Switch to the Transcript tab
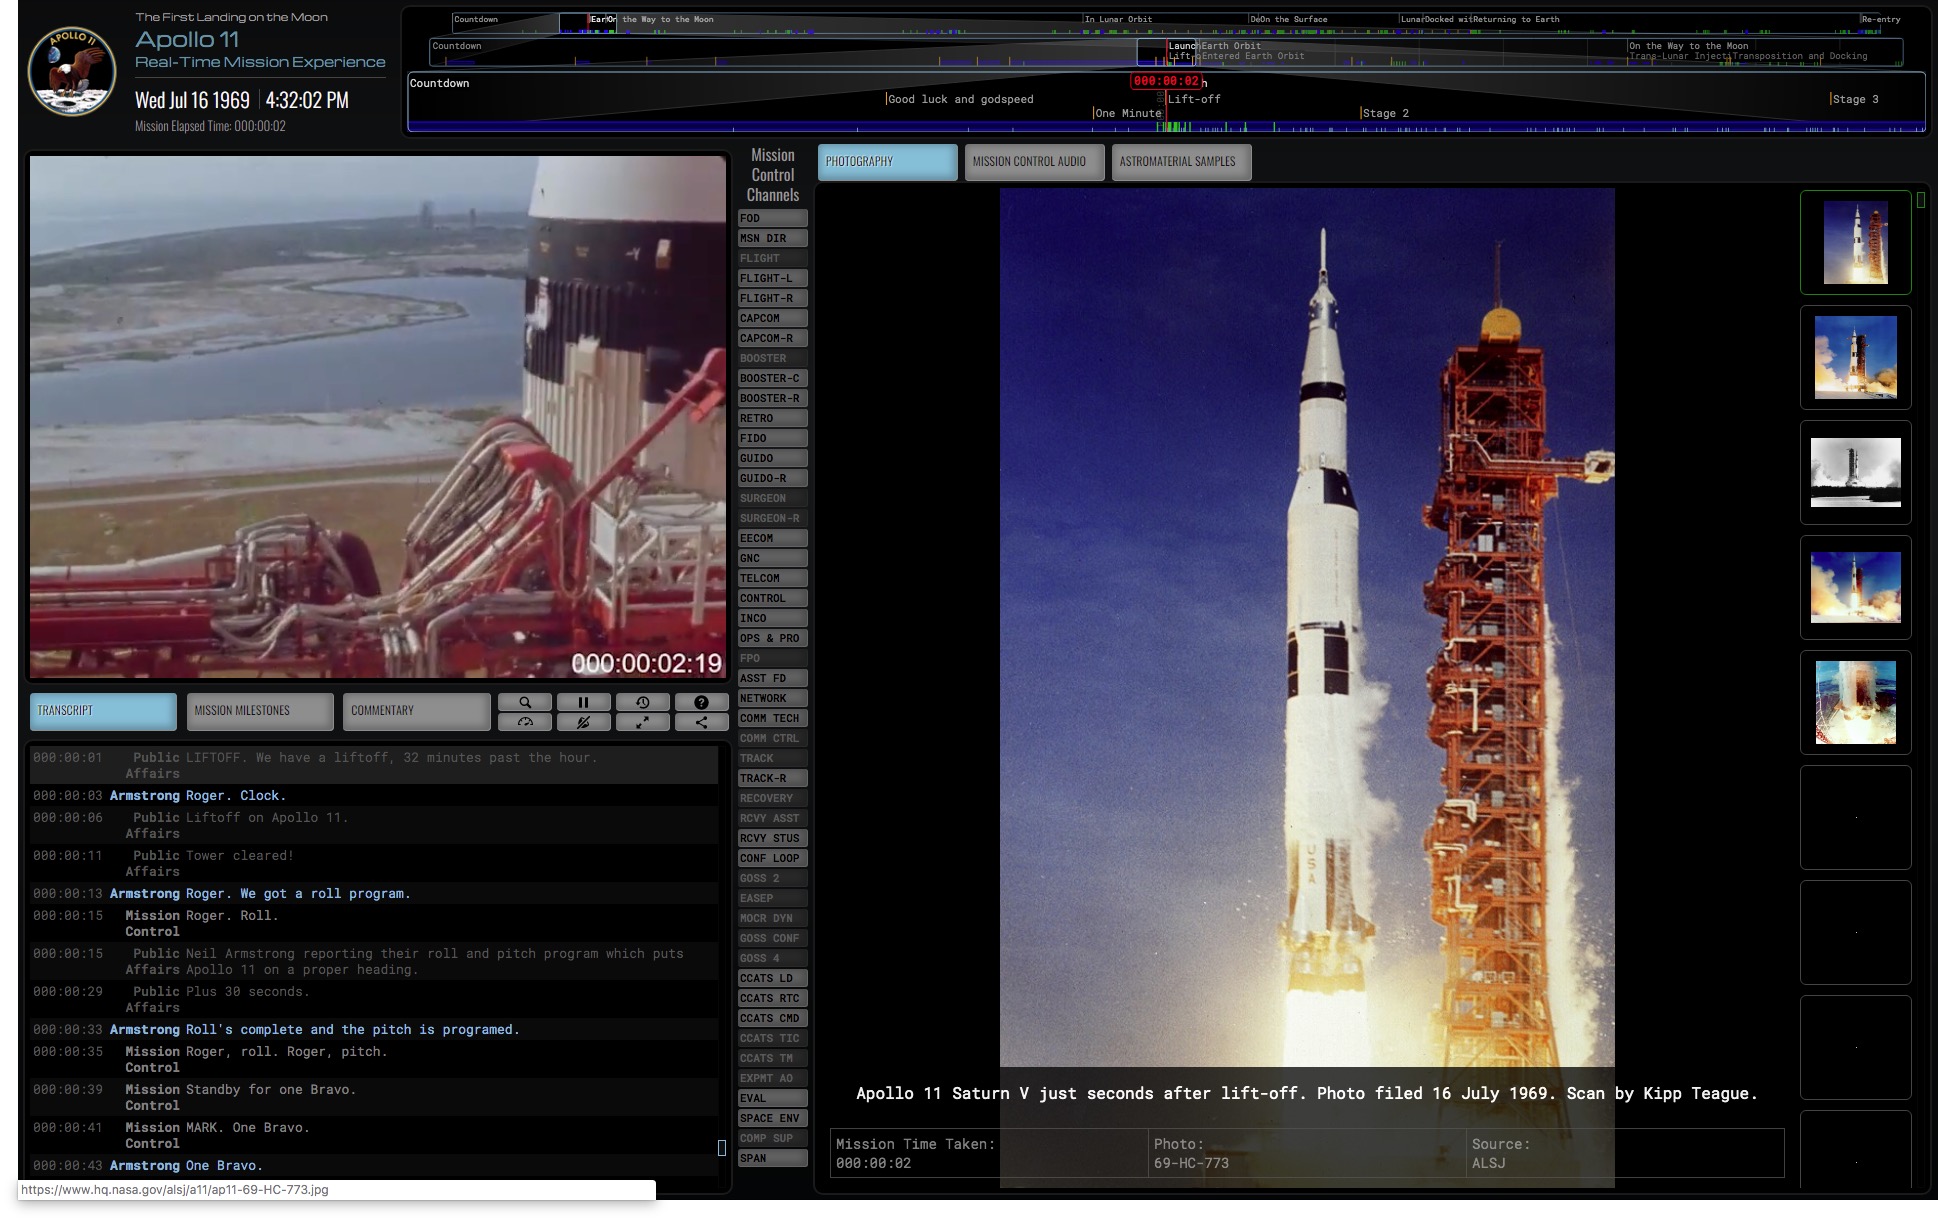This screenshot has width=1938, height=1222. (103, 711)
